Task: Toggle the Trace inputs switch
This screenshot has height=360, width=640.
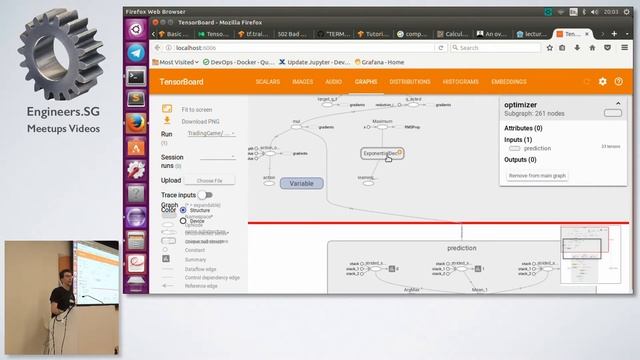Action: 206,195
